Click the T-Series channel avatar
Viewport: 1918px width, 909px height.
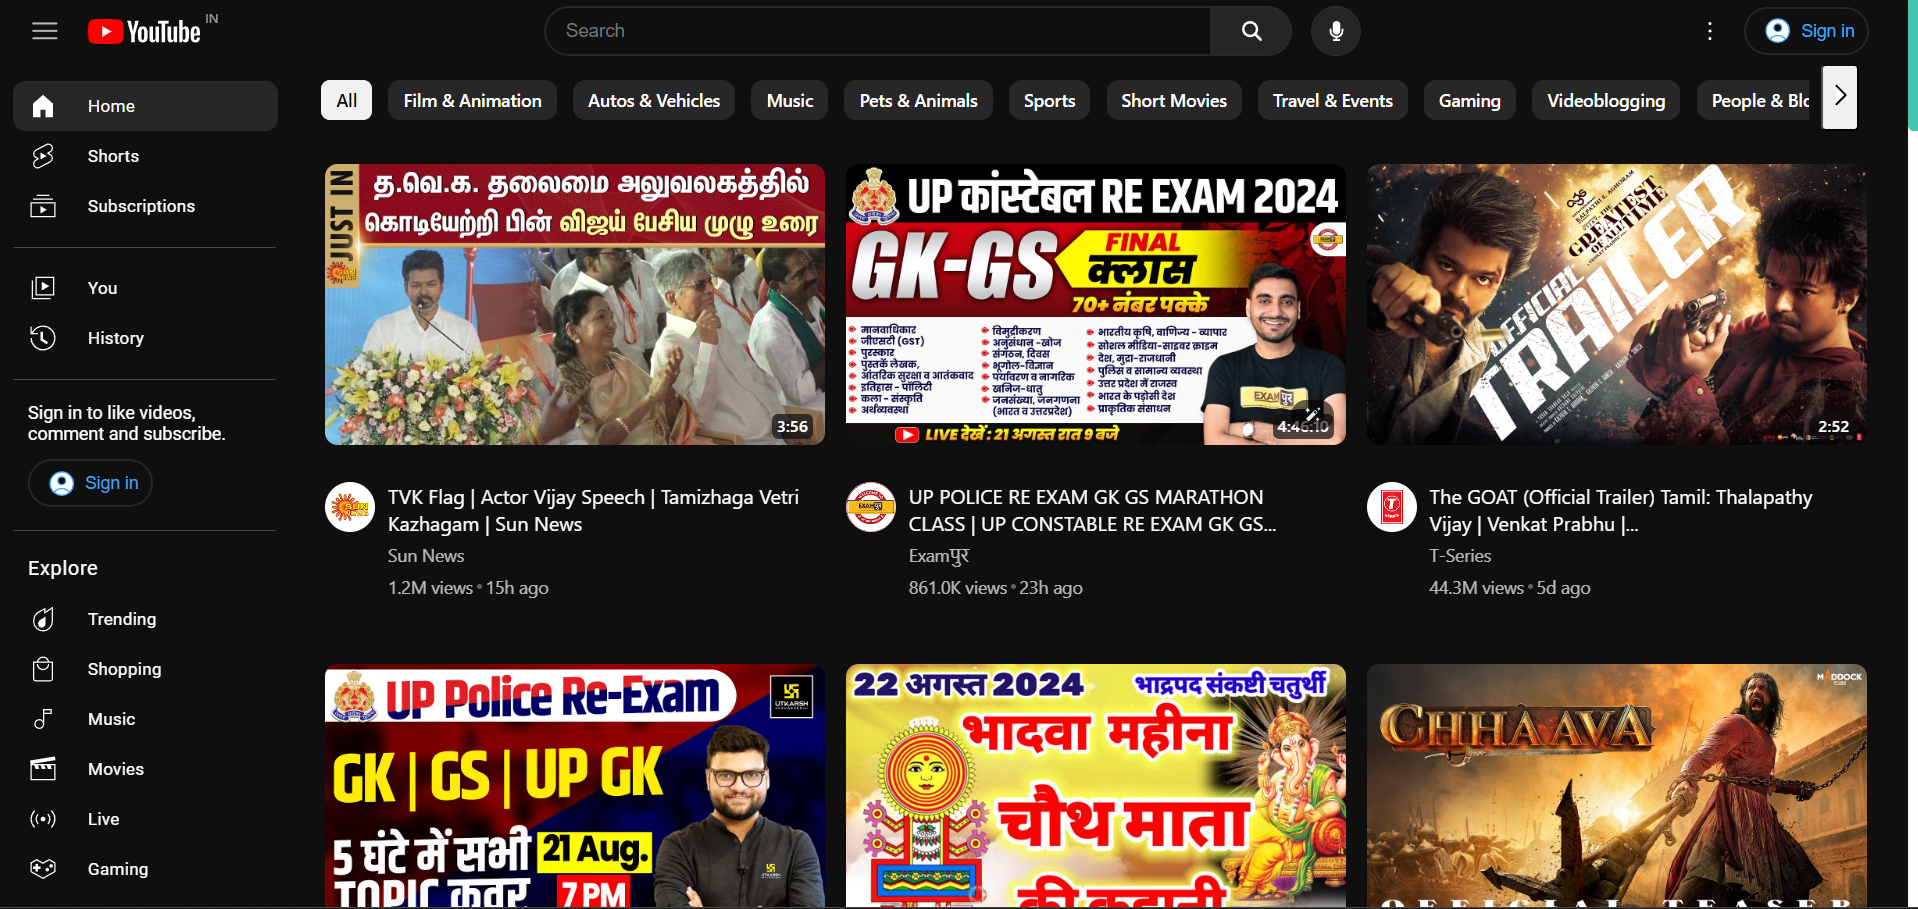pyautogui.click(x=1392, y=507)
